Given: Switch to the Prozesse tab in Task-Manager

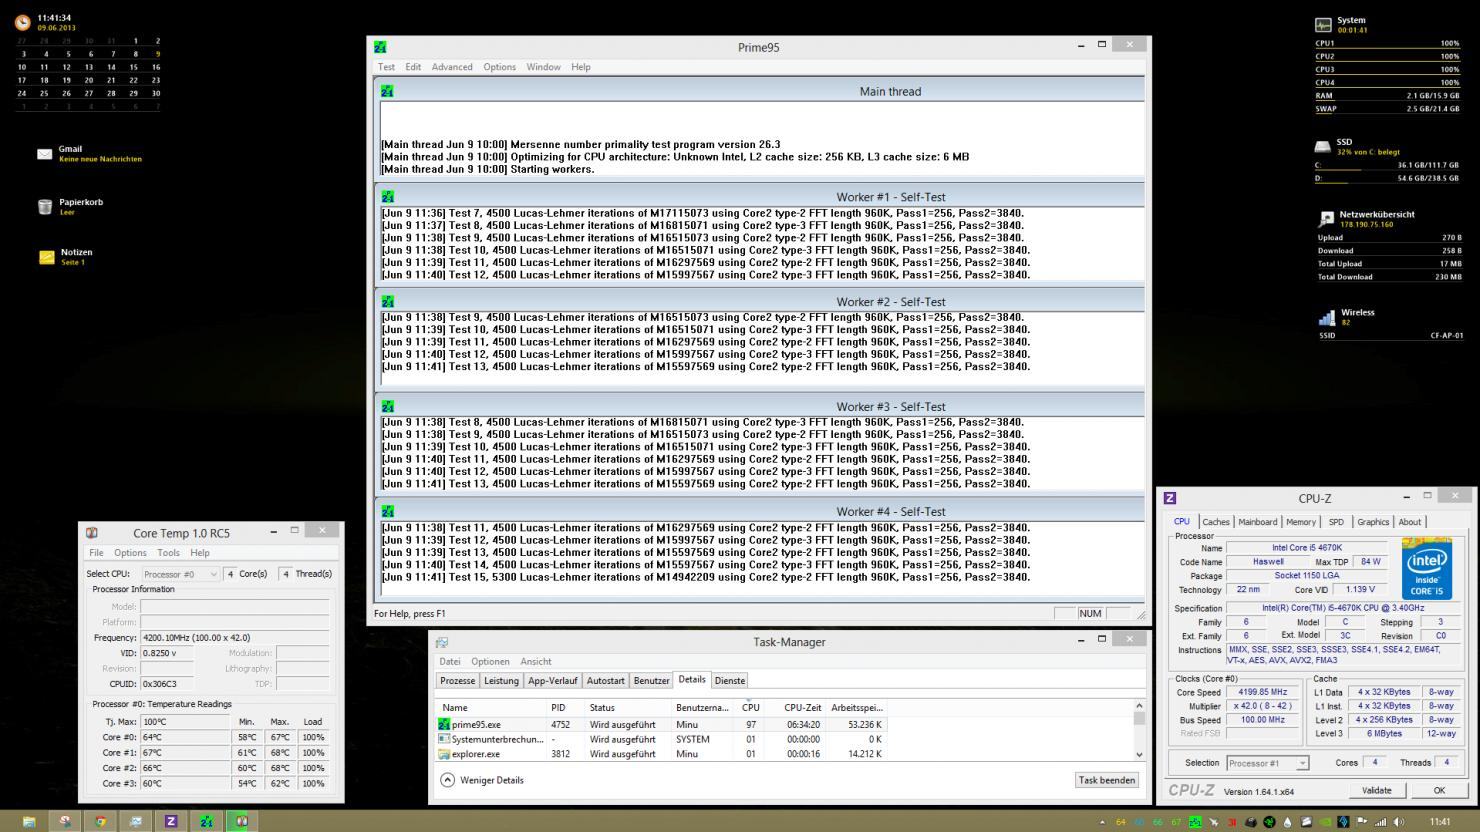Looking at the screenshot, I should click(458, 680).
